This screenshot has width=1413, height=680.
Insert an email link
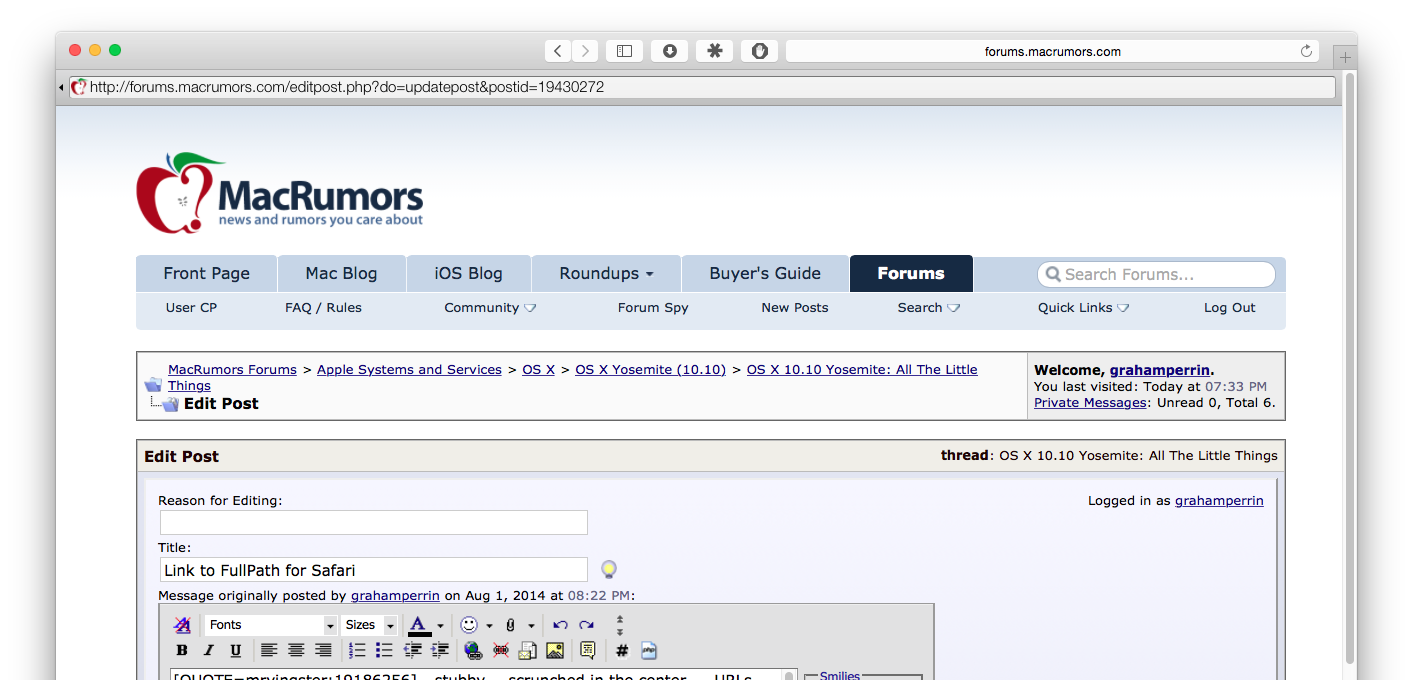tap(528, 651)
